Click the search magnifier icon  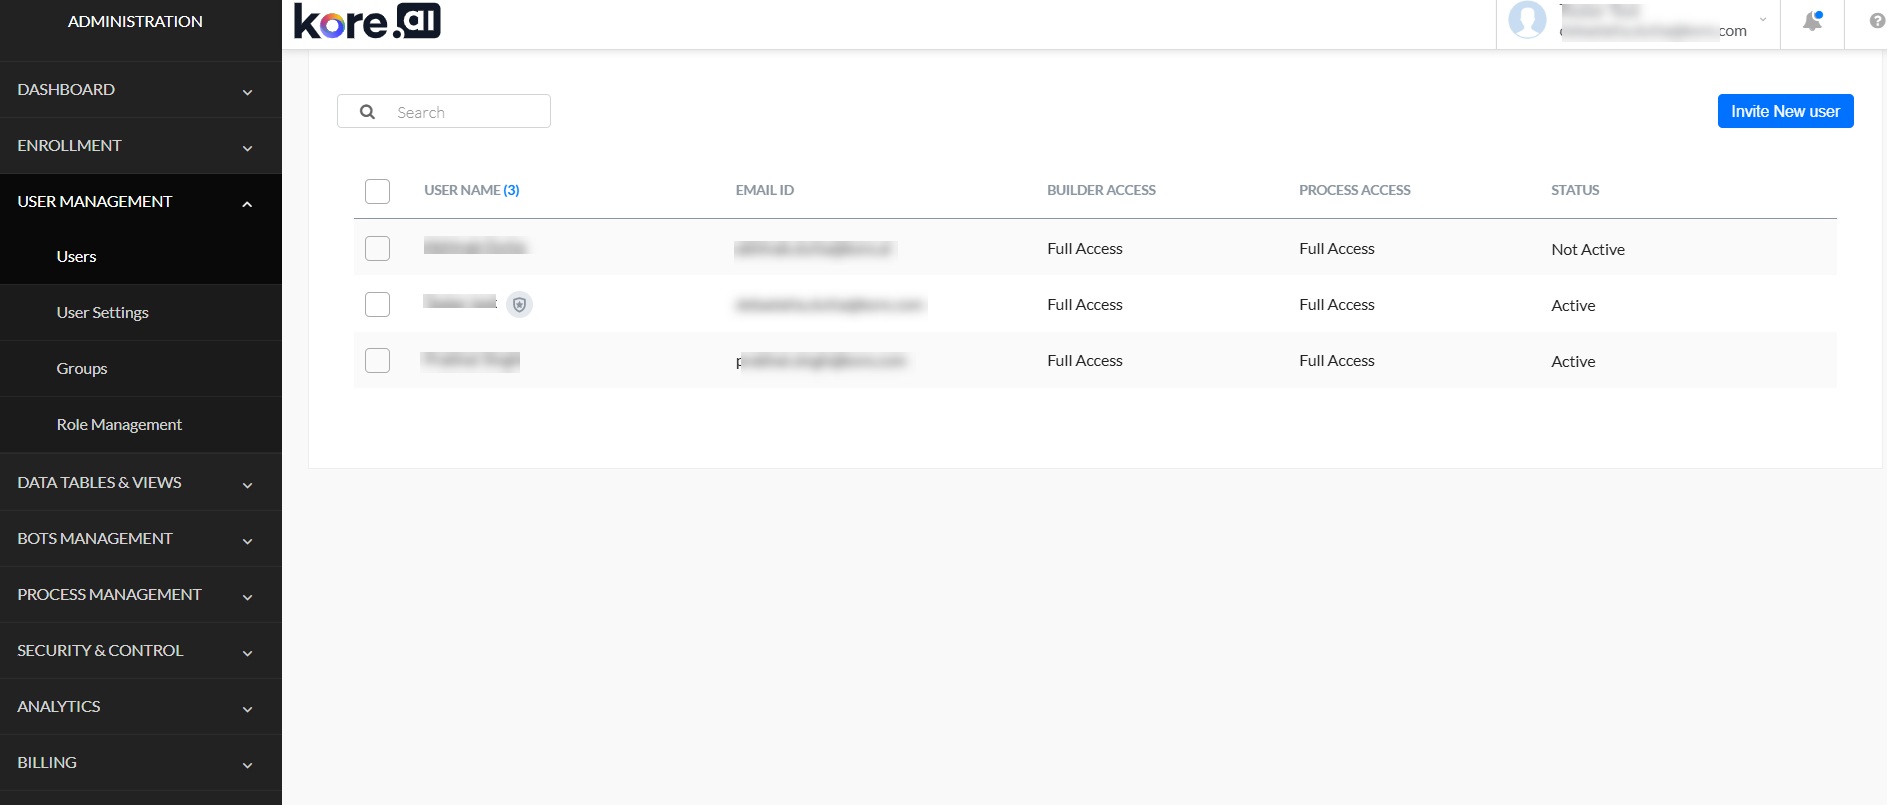pyautogui.click(x=368, y=112)
